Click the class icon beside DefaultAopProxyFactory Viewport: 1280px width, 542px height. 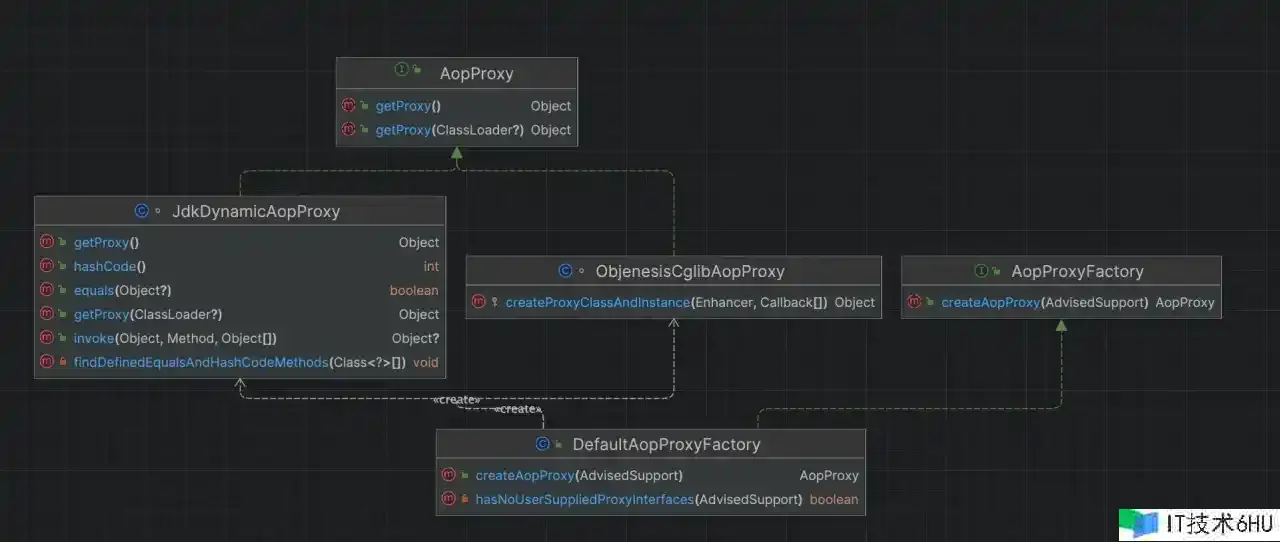point(543,444)
